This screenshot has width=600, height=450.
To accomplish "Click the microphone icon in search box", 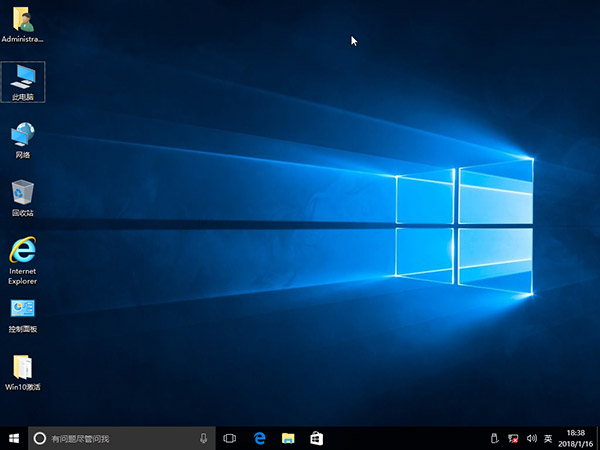I will (203, 438).
